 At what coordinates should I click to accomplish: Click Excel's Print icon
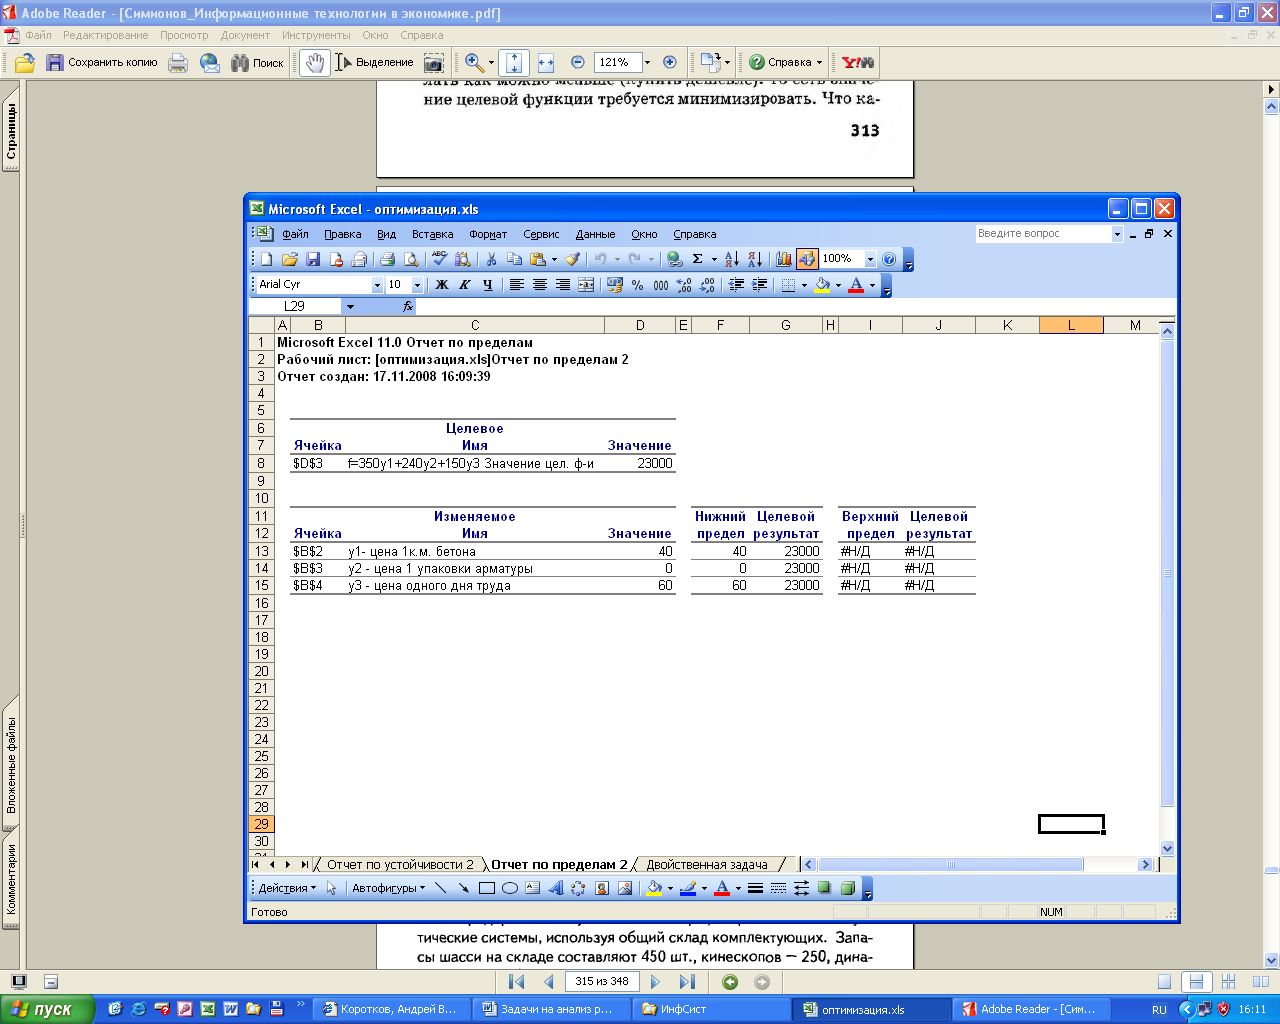[387, 259]
